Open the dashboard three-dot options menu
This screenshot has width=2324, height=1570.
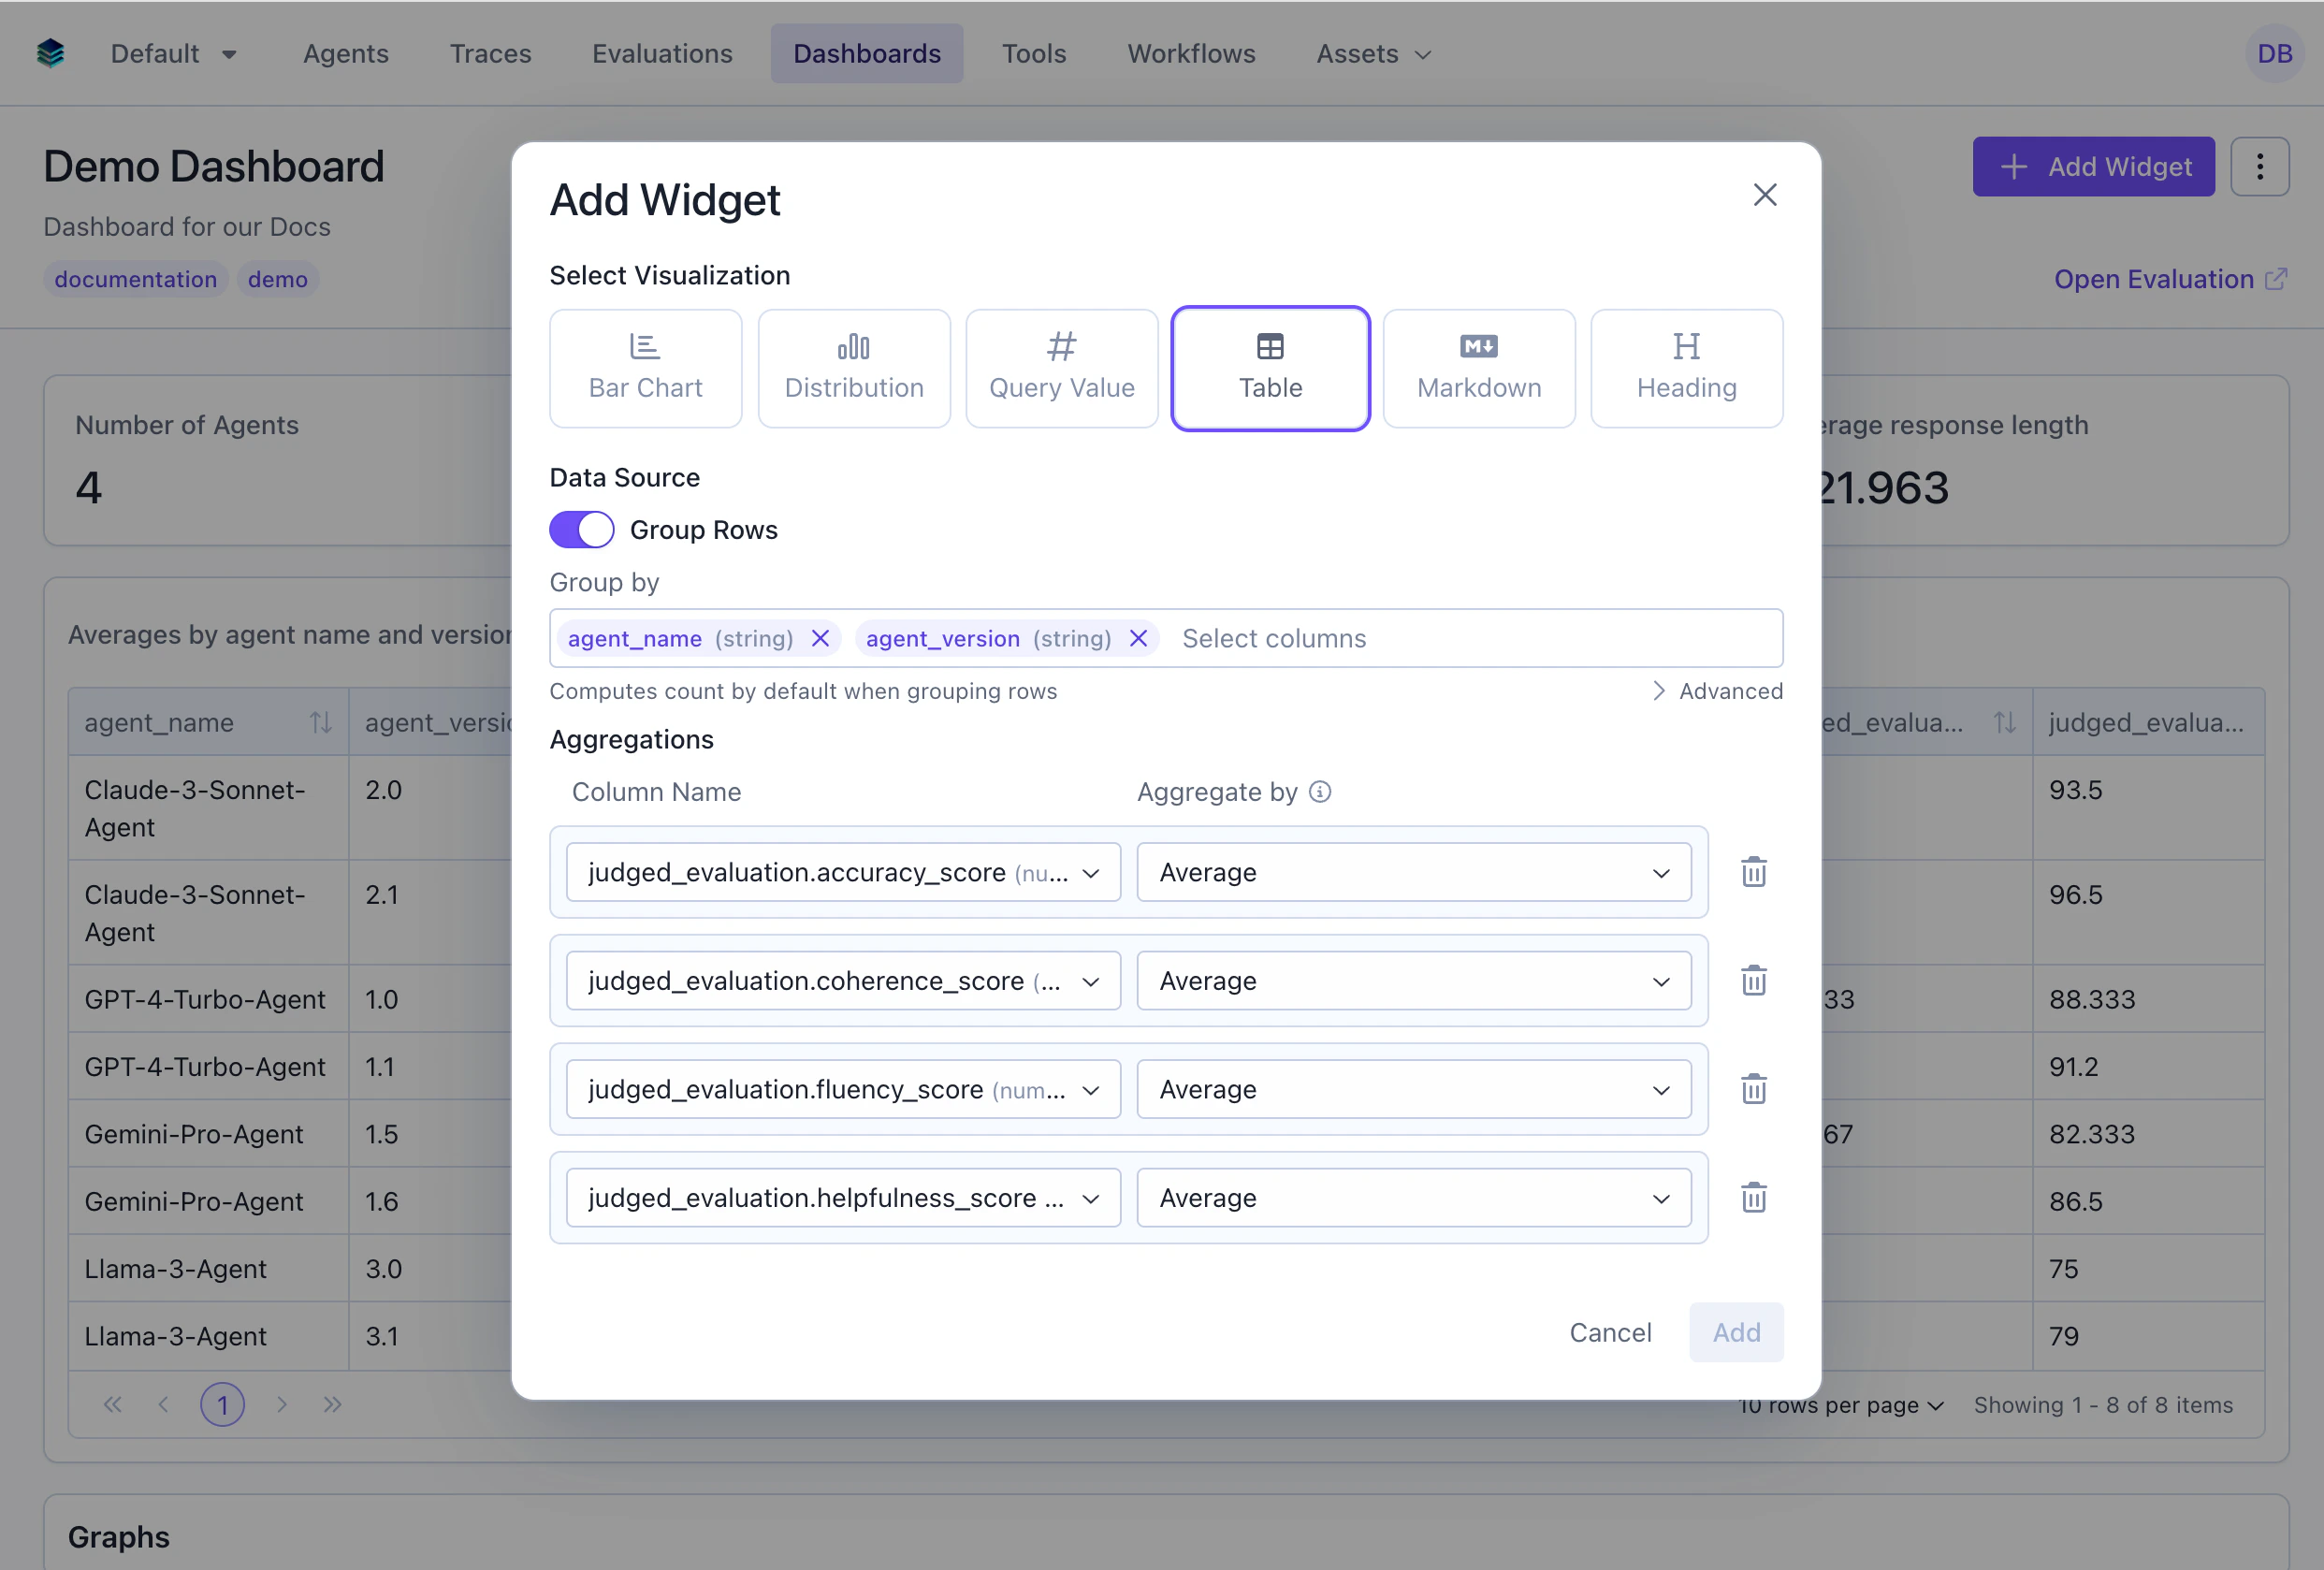pyautogui.click(x=2260, y=166)
